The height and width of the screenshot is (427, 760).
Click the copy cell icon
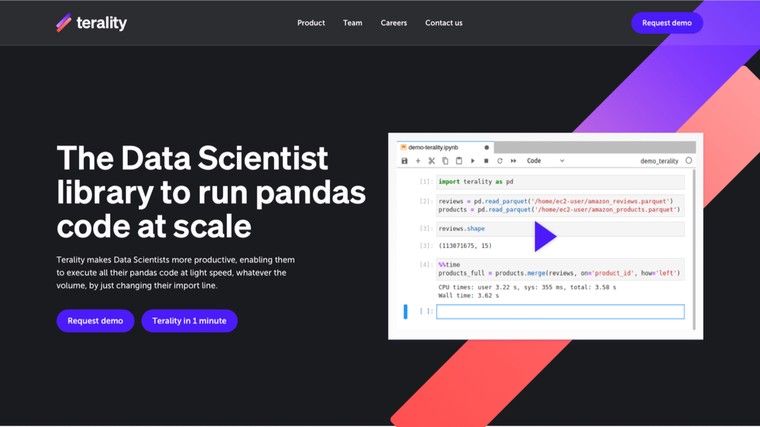coord(445,161)
